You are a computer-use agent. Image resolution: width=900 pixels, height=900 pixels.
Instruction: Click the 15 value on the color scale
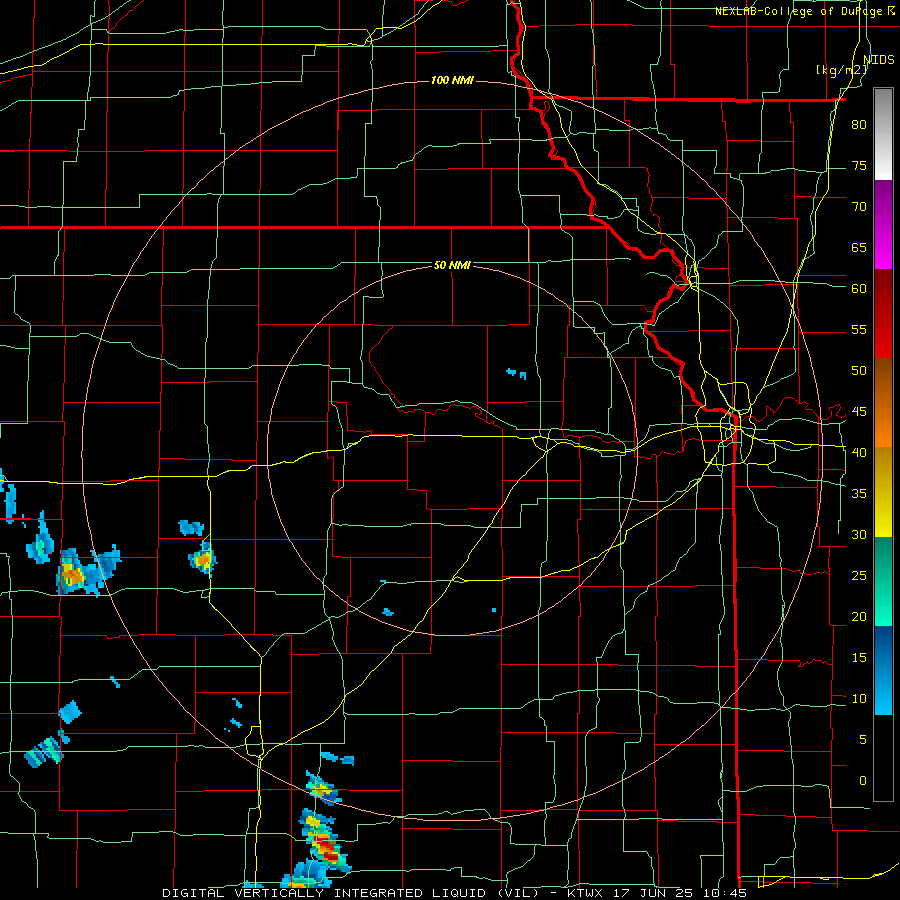[x=859, y=657]
